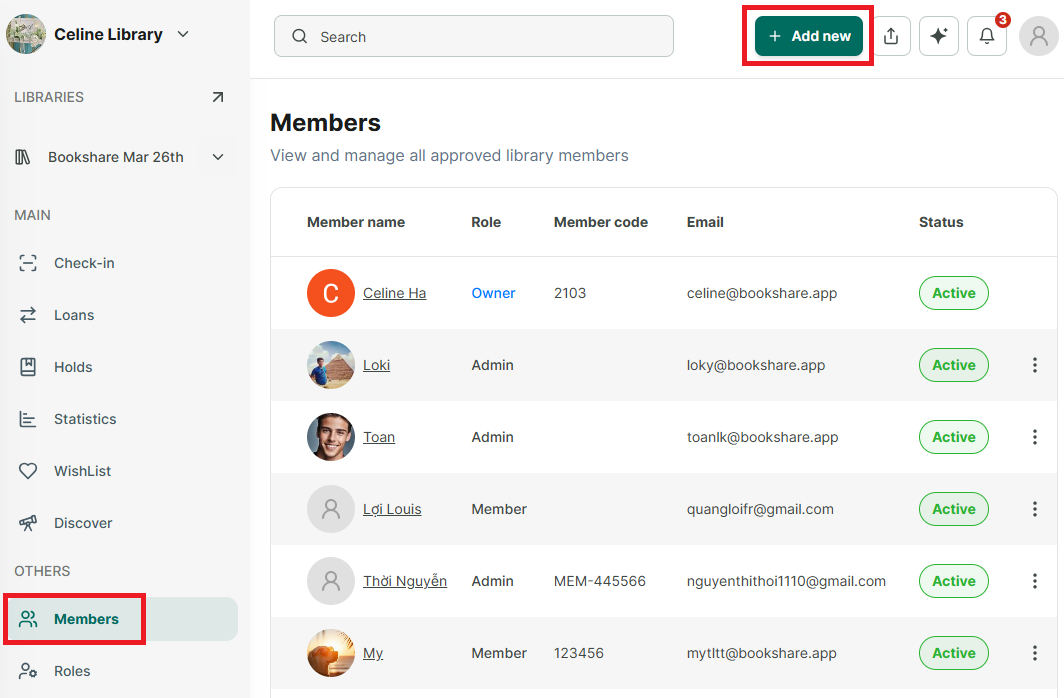Click Loki's pyramid avatar thumbnail
The width and height of the screenshot is (1064, 698).
[x=330, y=365]
